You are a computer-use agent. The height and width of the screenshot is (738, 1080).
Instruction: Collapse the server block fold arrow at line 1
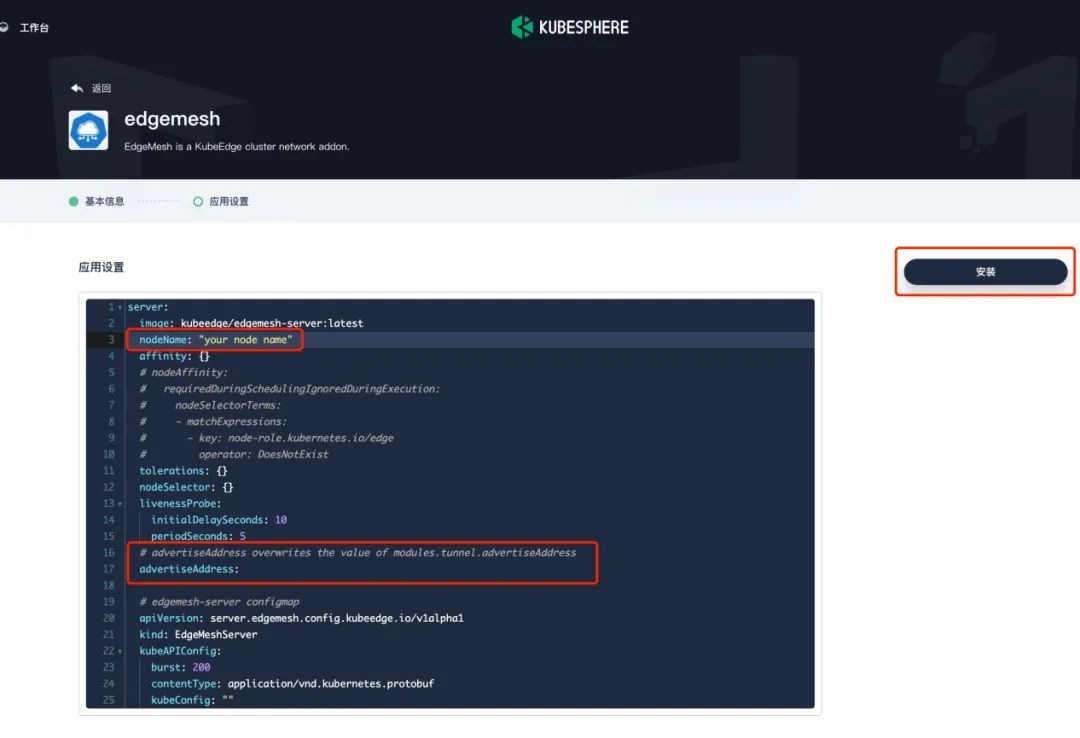coord(120,307)
